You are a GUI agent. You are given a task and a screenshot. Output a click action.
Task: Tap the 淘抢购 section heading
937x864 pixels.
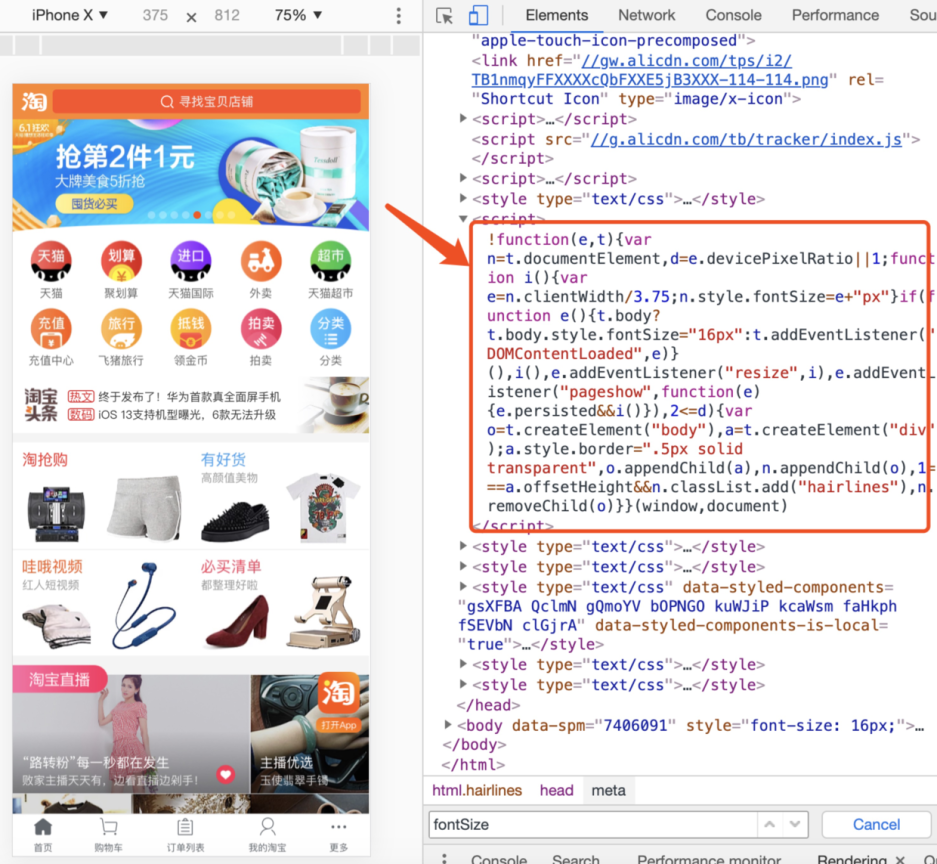pos(45,459)
